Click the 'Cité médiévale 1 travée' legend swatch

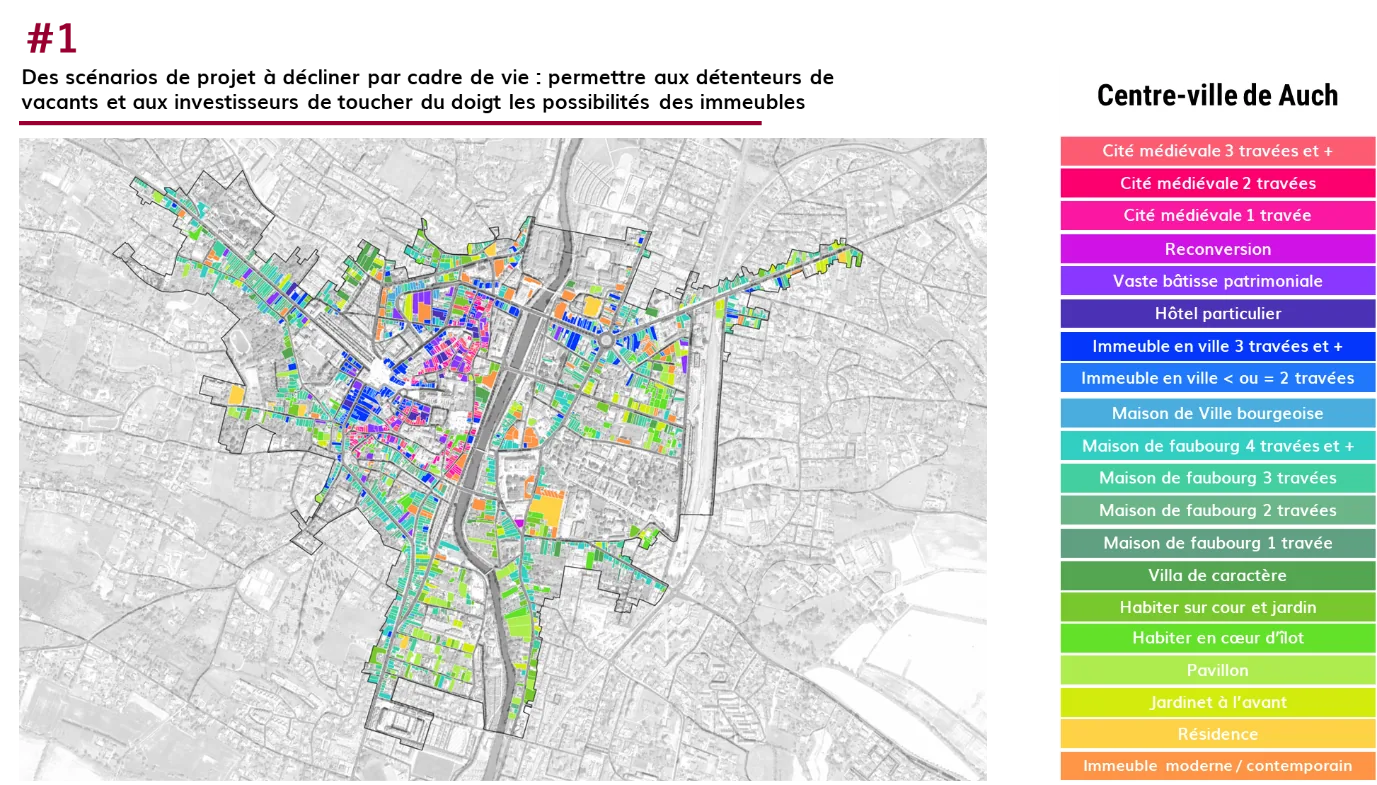click(x=1217, y=216)
